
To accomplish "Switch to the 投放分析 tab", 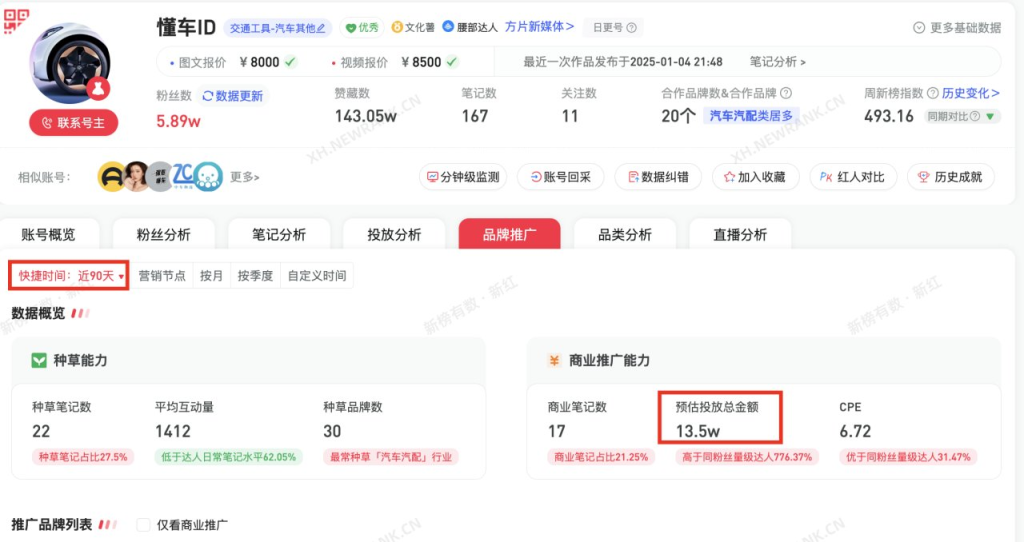I will pyautogui.click(x=394, y=234).
